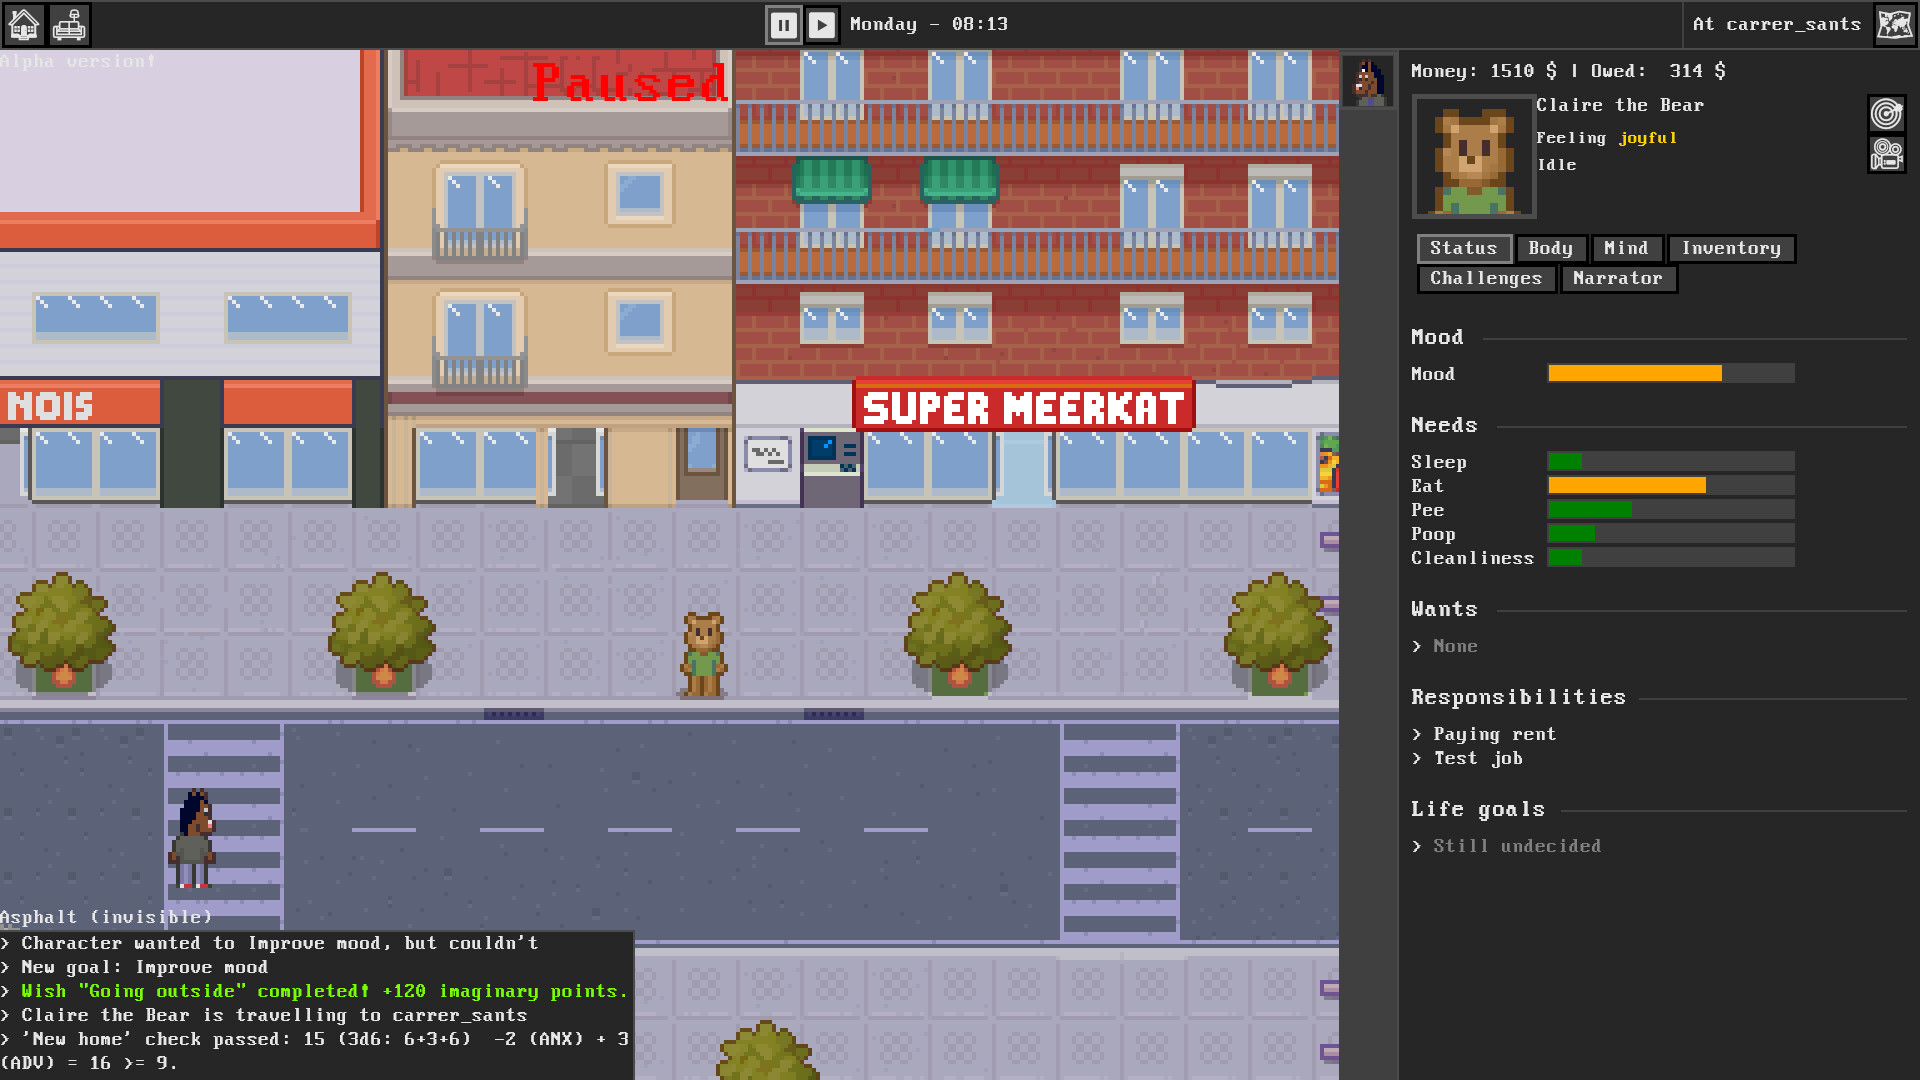Image resolution: width=1920 pixels, height=1080 pixels.
Task: Click the target goals icon
Action: point(1888,114)
